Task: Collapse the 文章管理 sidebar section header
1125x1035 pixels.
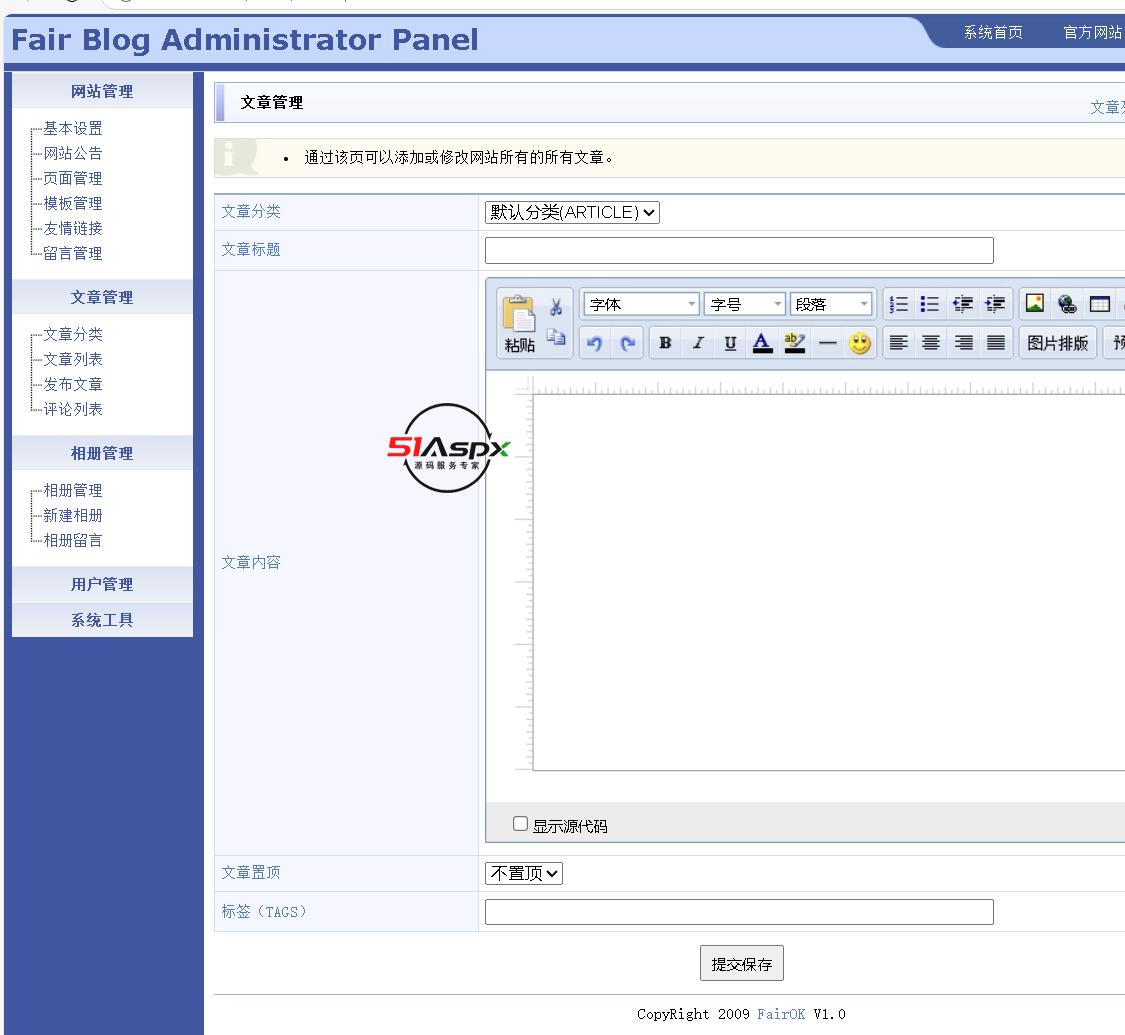Action: 102,297
